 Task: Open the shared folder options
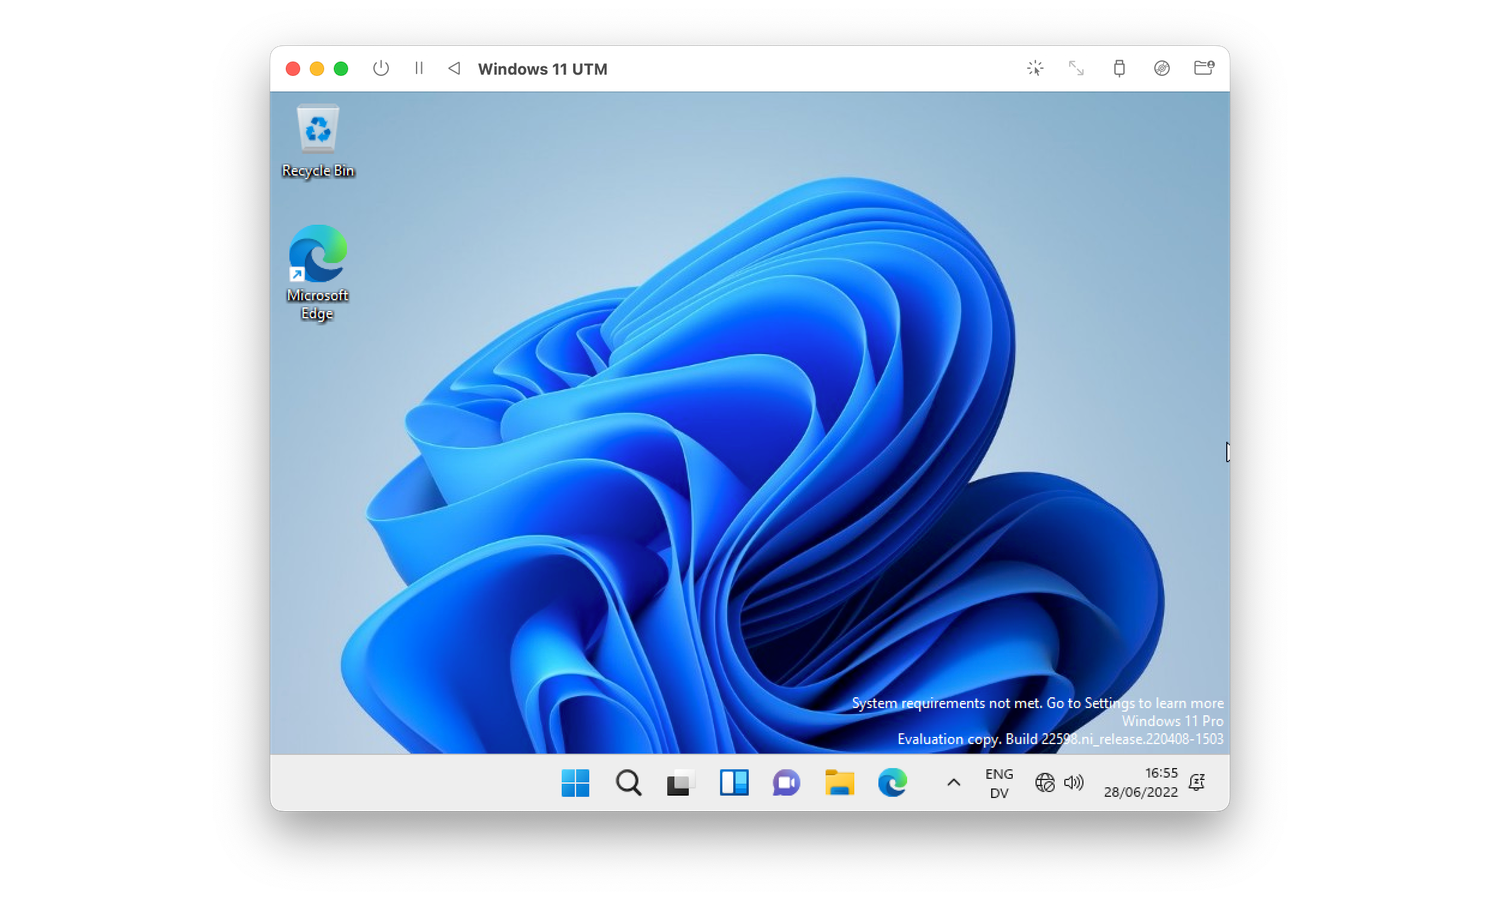point(1203,68)
